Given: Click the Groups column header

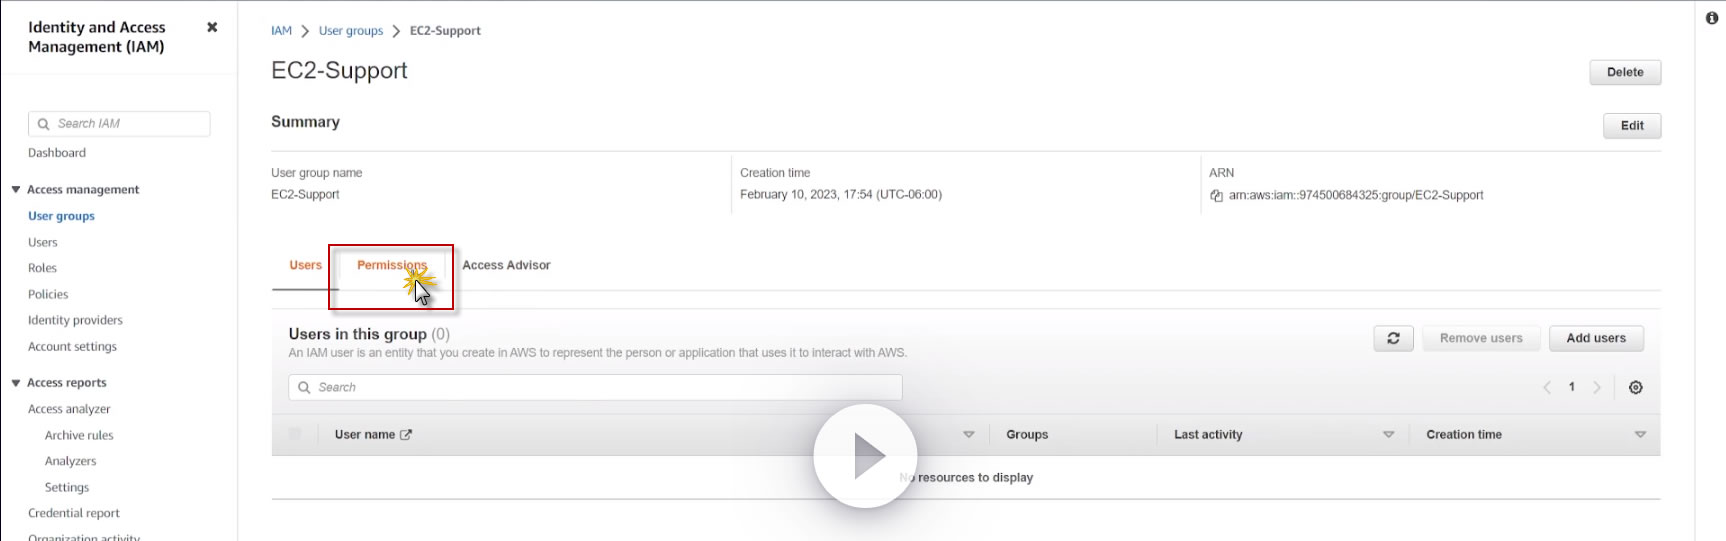Looking at the screenshot, I should pos(1027,435).
